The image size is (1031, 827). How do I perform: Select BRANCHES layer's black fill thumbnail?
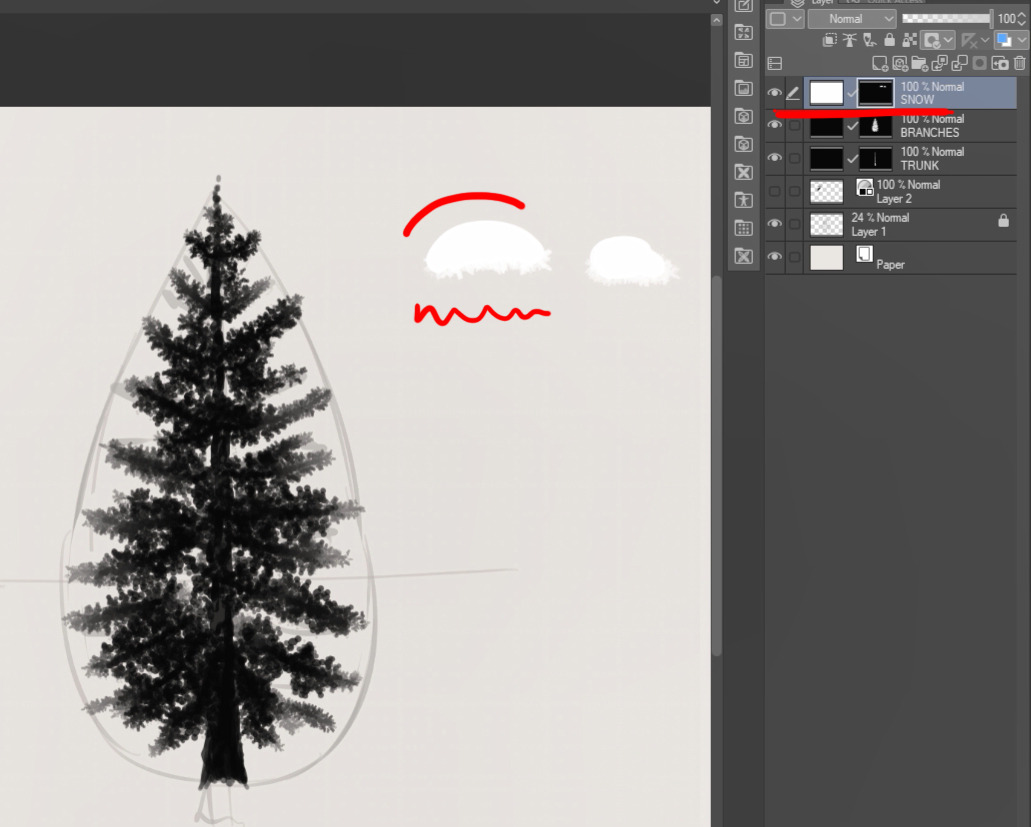827,126
